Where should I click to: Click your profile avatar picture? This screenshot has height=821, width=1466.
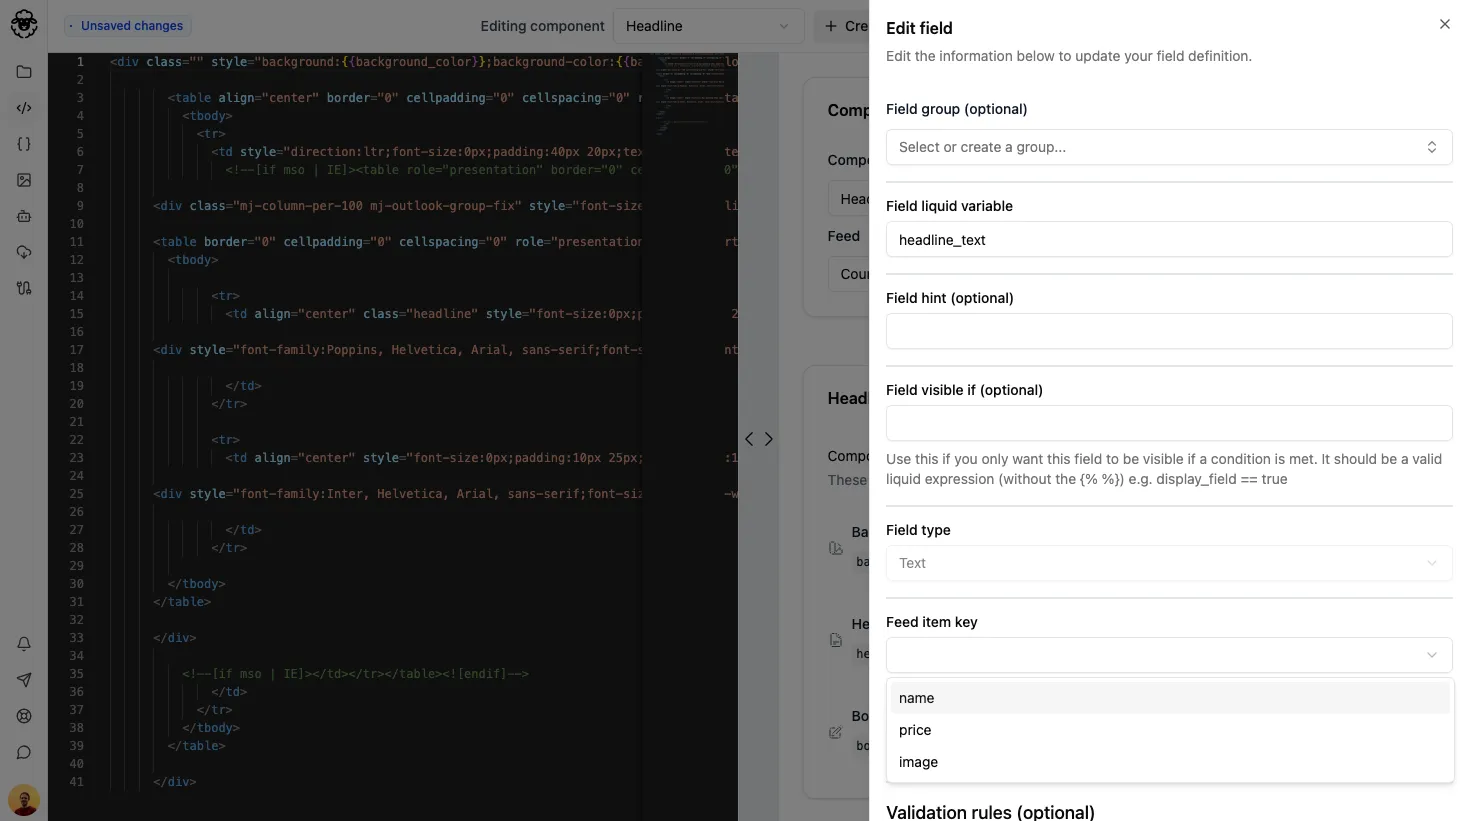click(23, 800)
